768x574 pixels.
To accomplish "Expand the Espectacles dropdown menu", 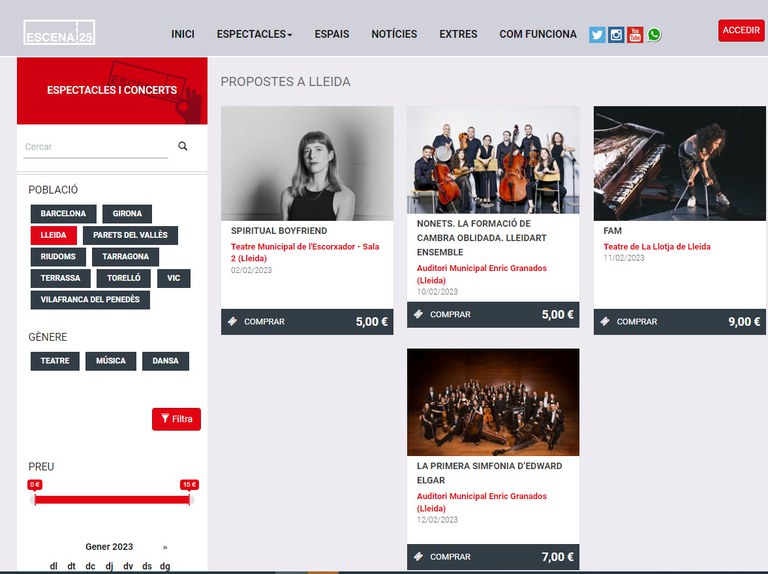I will (254, 34).
